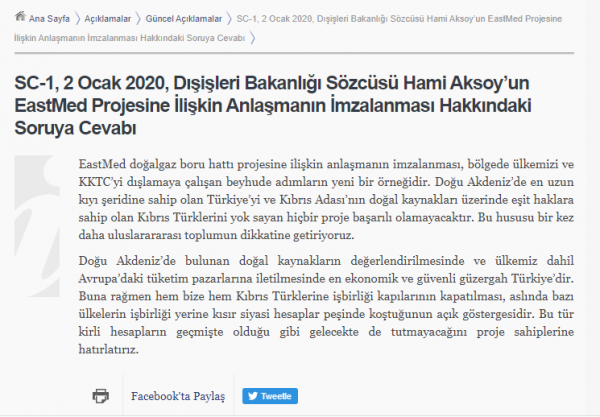Viewport: 600px width, 417px height.
Task: Click chevron at end of breadcrumb trail
Action: click(253, 36)
